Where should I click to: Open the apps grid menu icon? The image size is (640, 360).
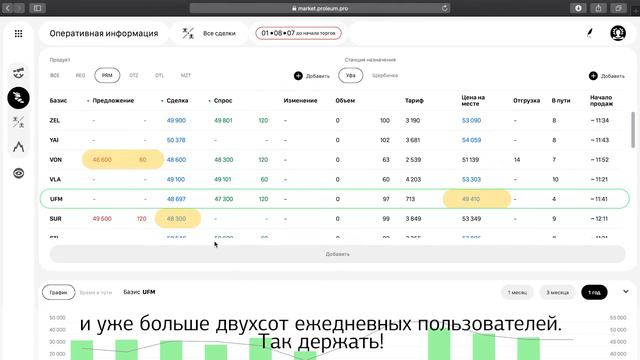(x=18, y=33)
